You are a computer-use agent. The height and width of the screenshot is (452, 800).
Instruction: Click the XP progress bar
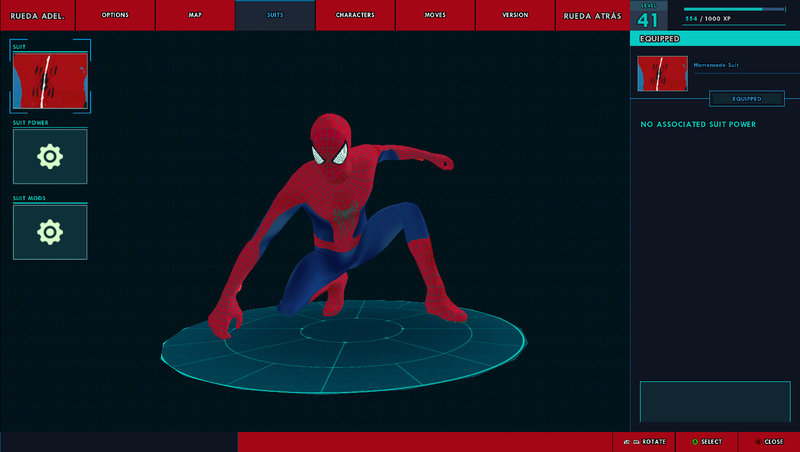(734, 9)
